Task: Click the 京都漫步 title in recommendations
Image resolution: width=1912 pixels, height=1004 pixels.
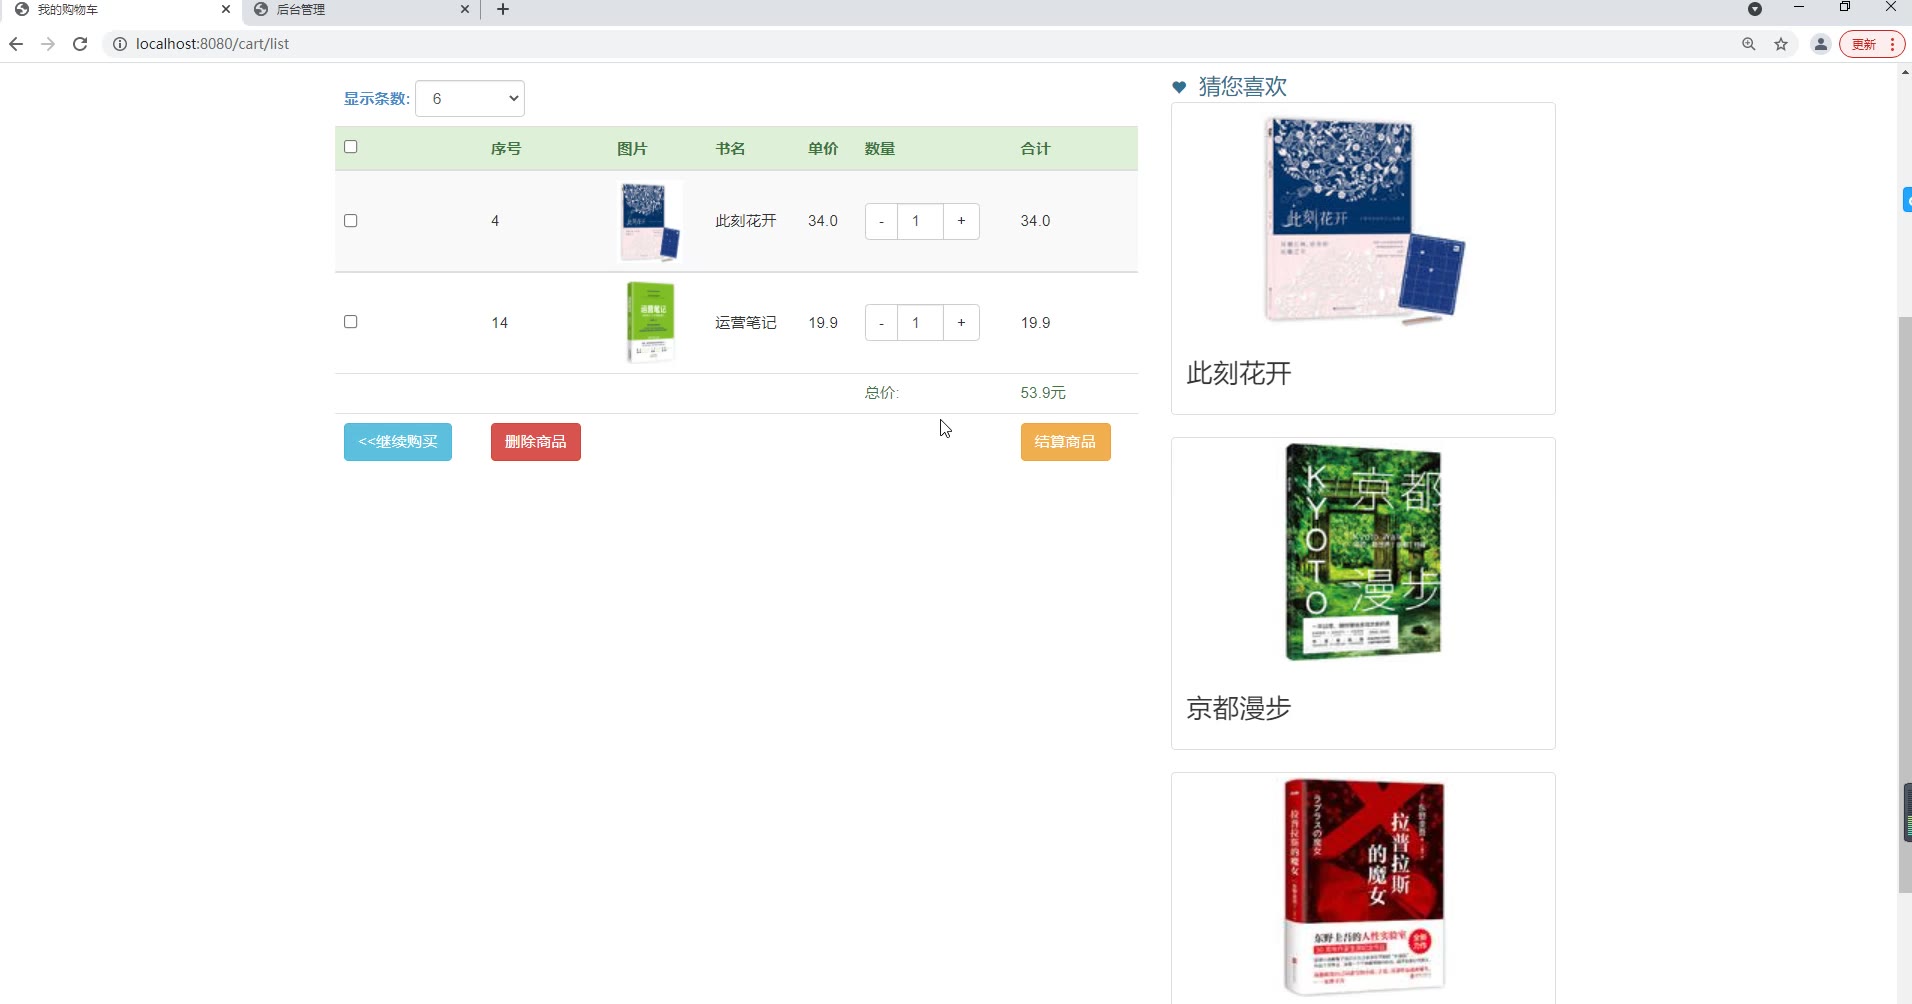Action: (1239, 709)
